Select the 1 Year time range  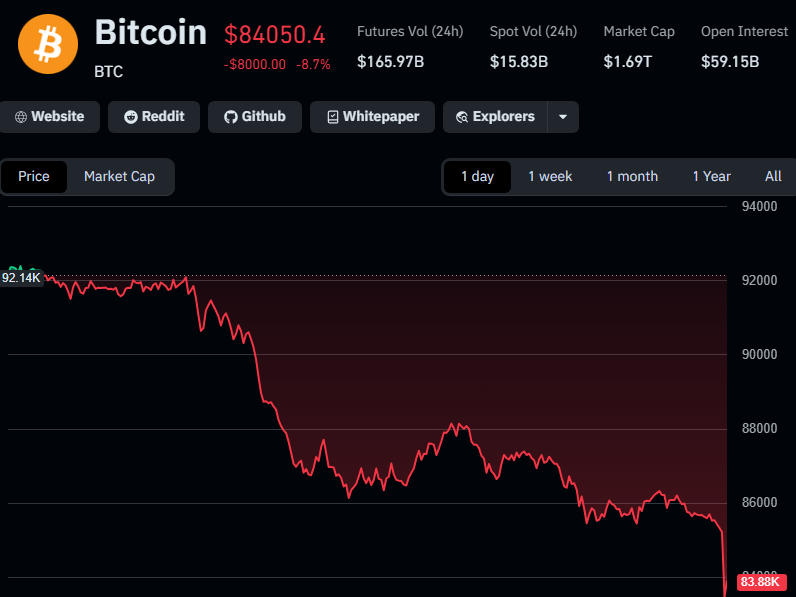pyautogui.click(x=711, y=176)
